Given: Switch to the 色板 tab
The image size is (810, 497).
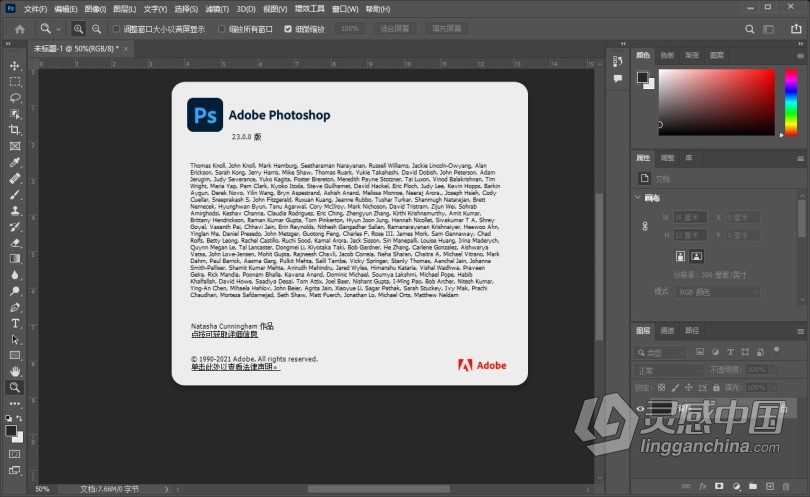Looking at the screenshot, I should [667, 55].
